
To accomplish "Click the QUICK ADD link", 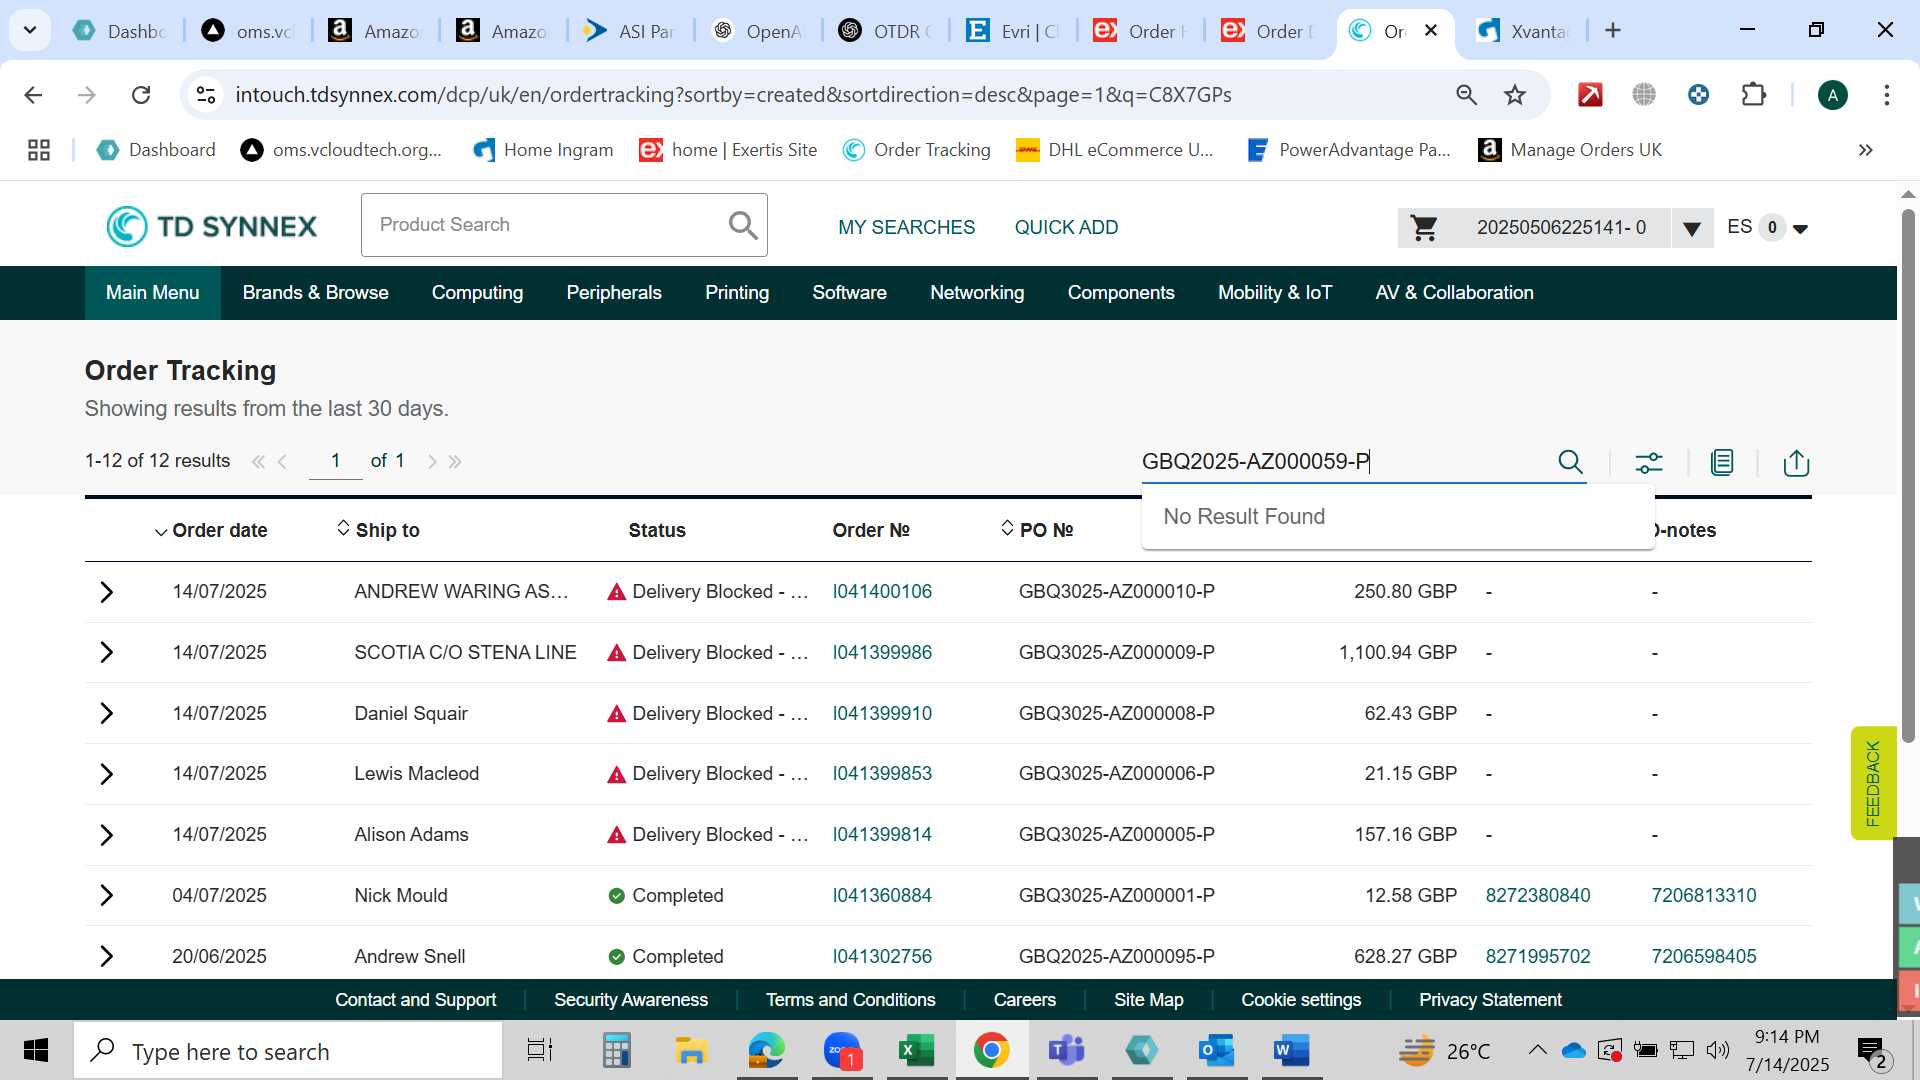I will pos(1066,228).
